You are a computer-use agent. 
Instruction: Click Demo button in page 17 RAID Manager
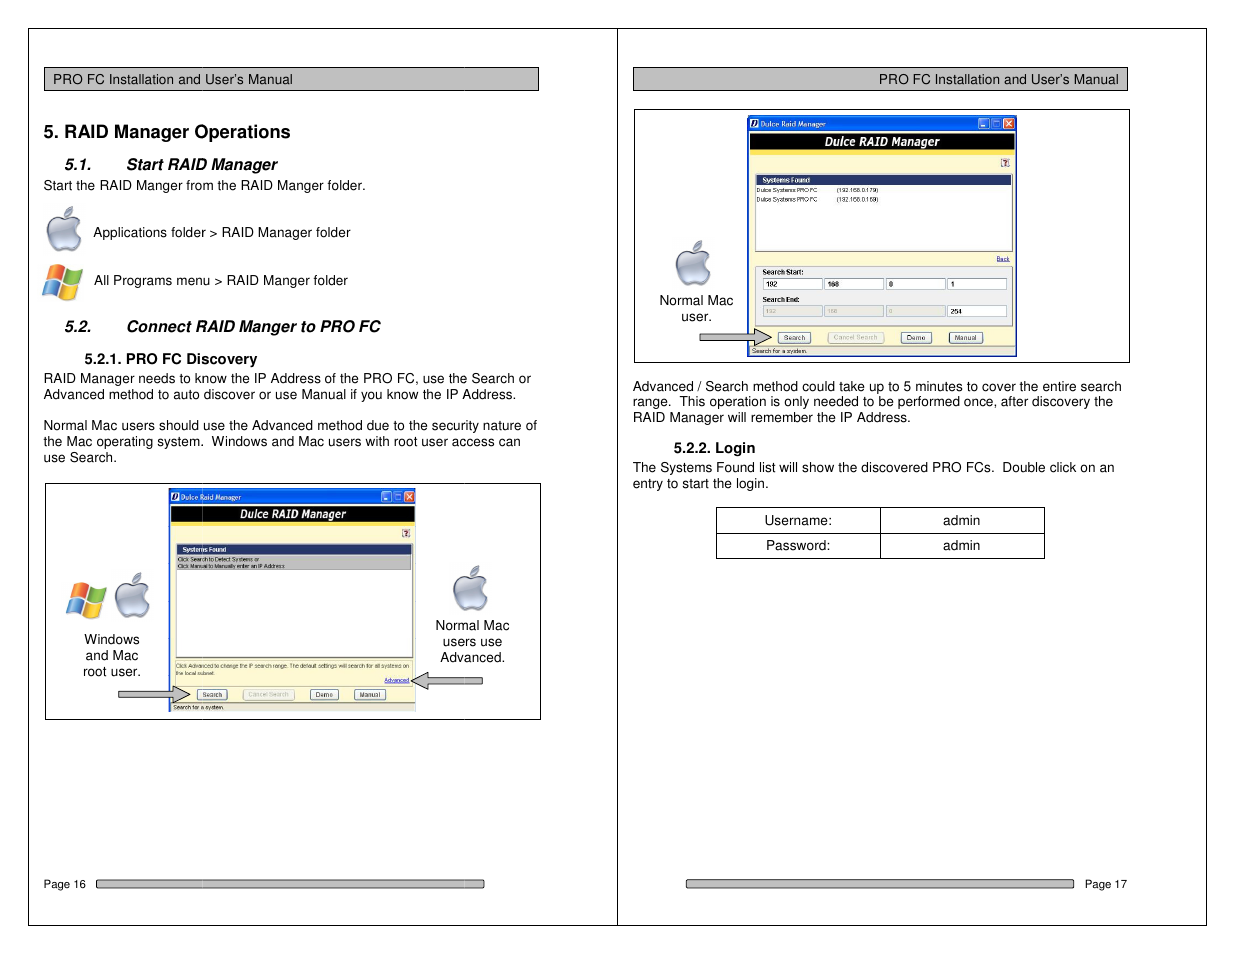[916, 337]
